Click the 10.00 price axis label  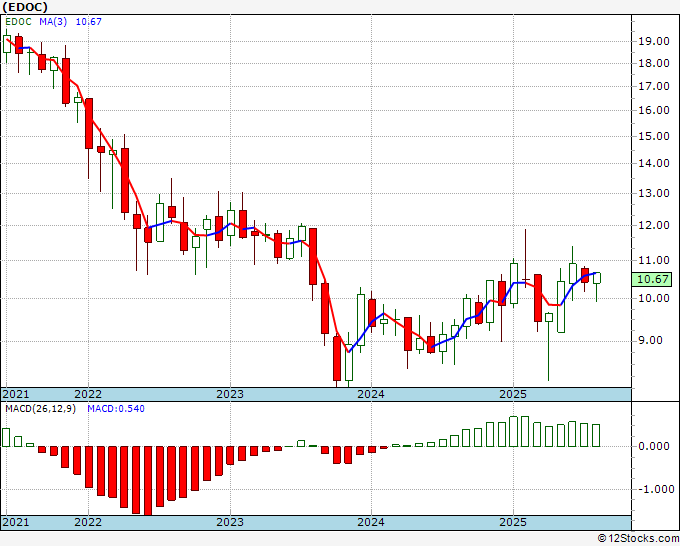pyautogui.click(x=654, y=298)
